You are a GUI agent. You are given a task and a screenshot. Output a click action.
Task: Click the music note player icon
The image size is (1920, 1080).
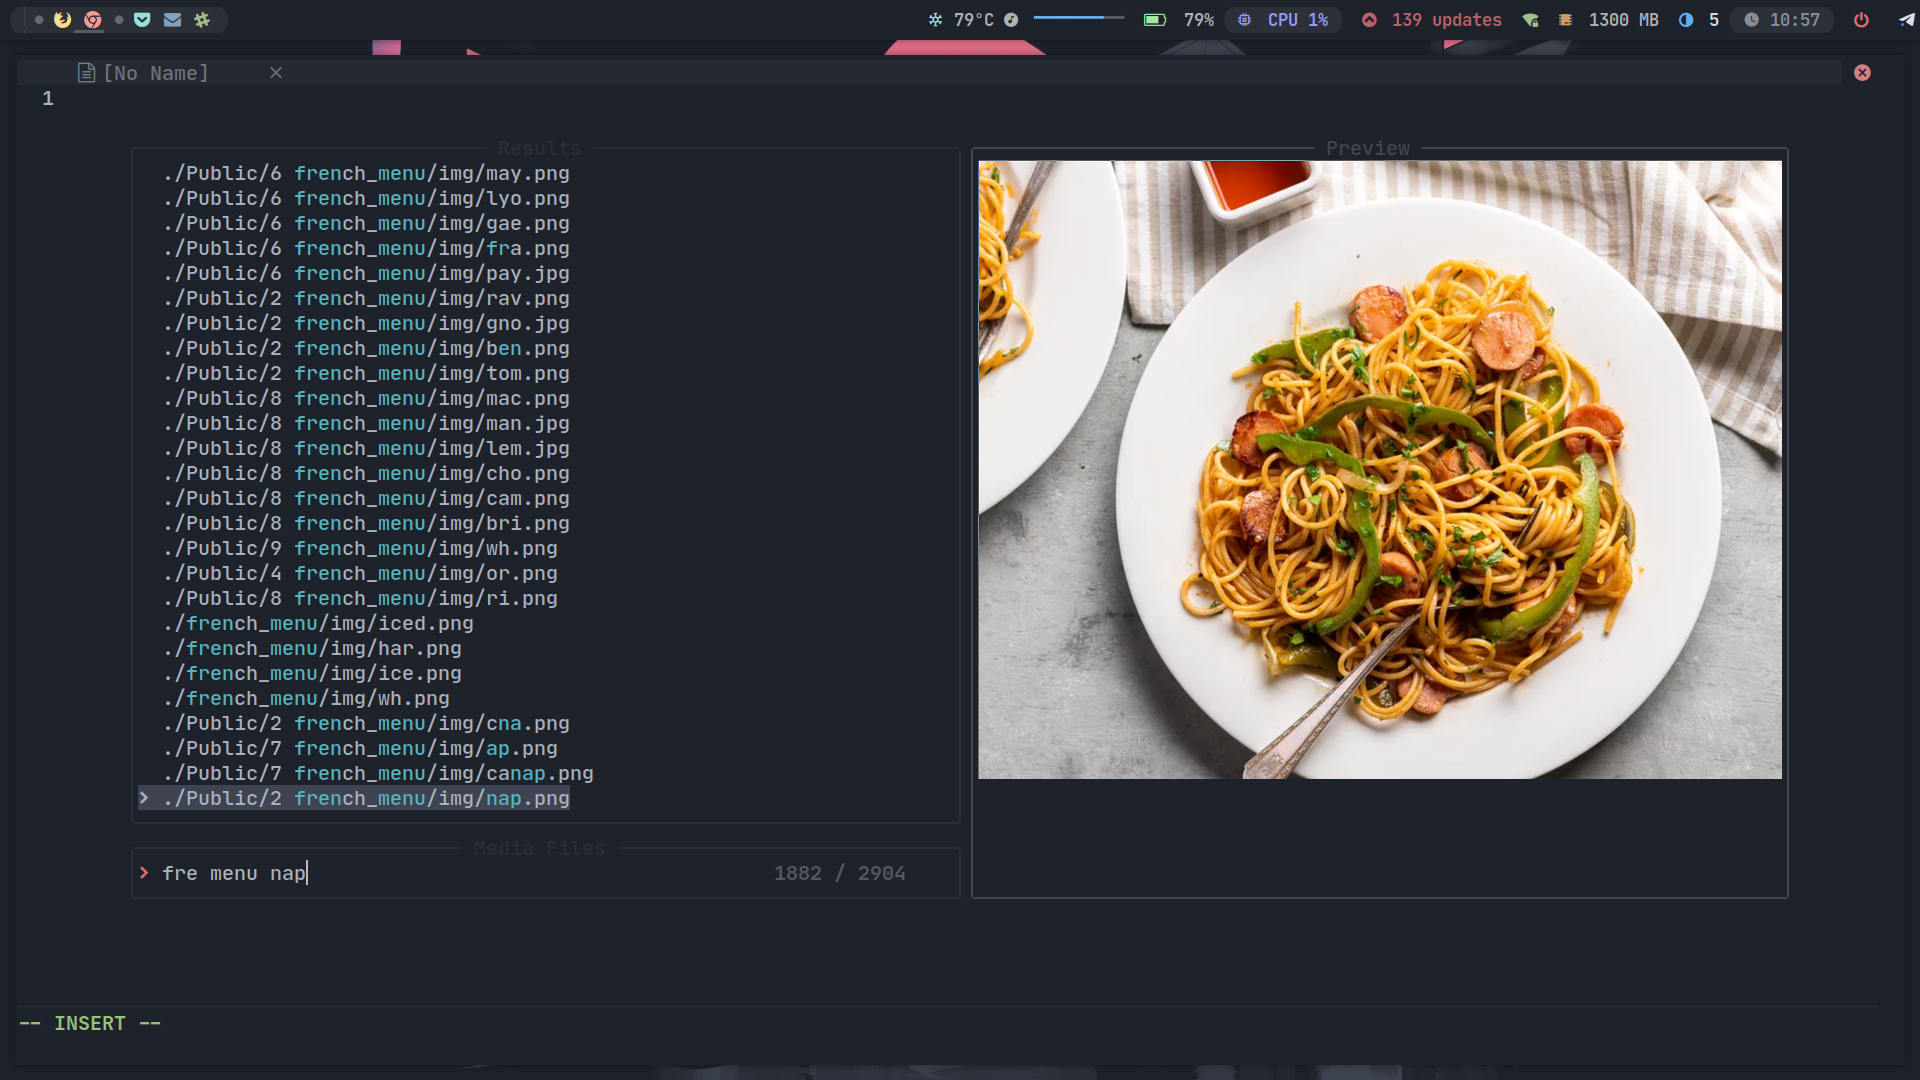(1011, 20)
